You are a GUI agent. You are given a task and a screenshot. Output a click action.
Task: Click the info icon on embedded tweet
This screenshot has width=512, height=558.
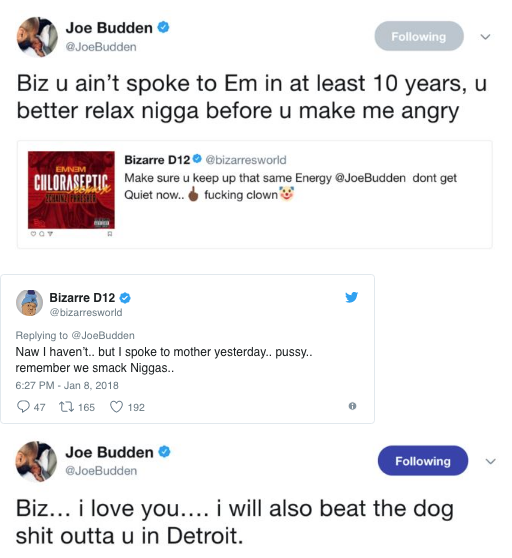(352, 406)
